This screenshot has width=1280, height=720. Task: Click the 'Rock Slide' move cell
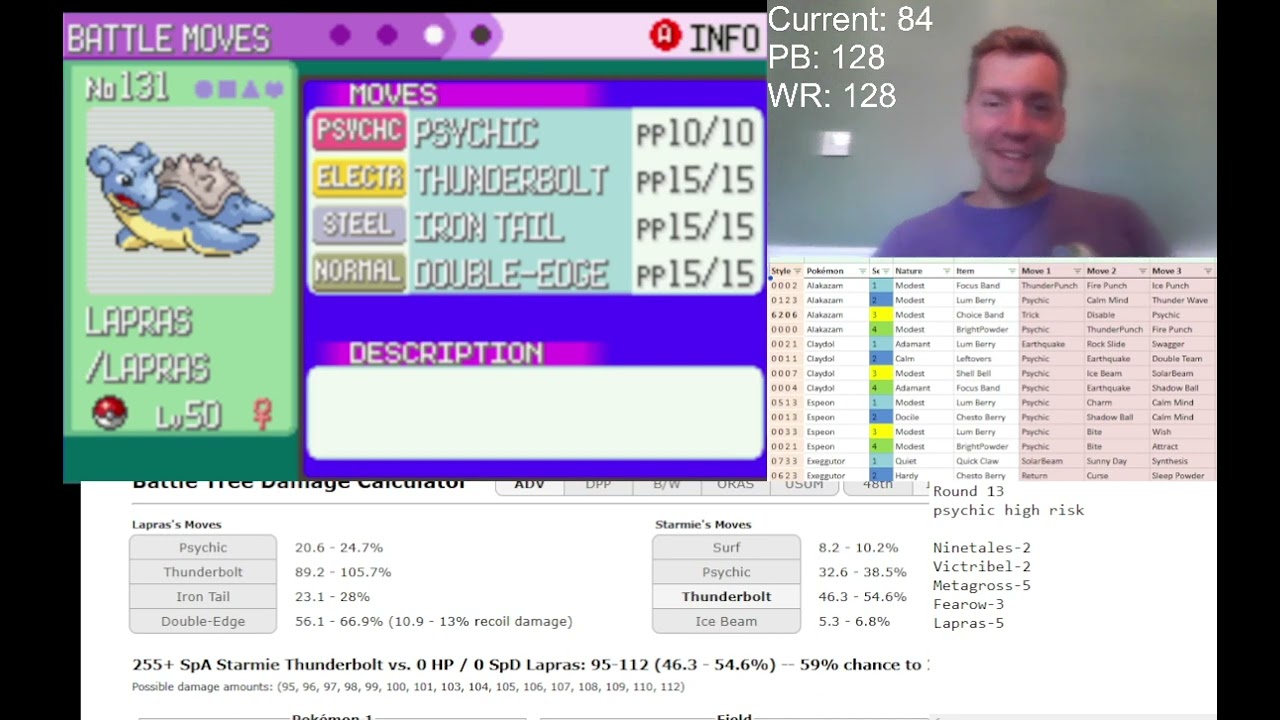coord(1116,344)
